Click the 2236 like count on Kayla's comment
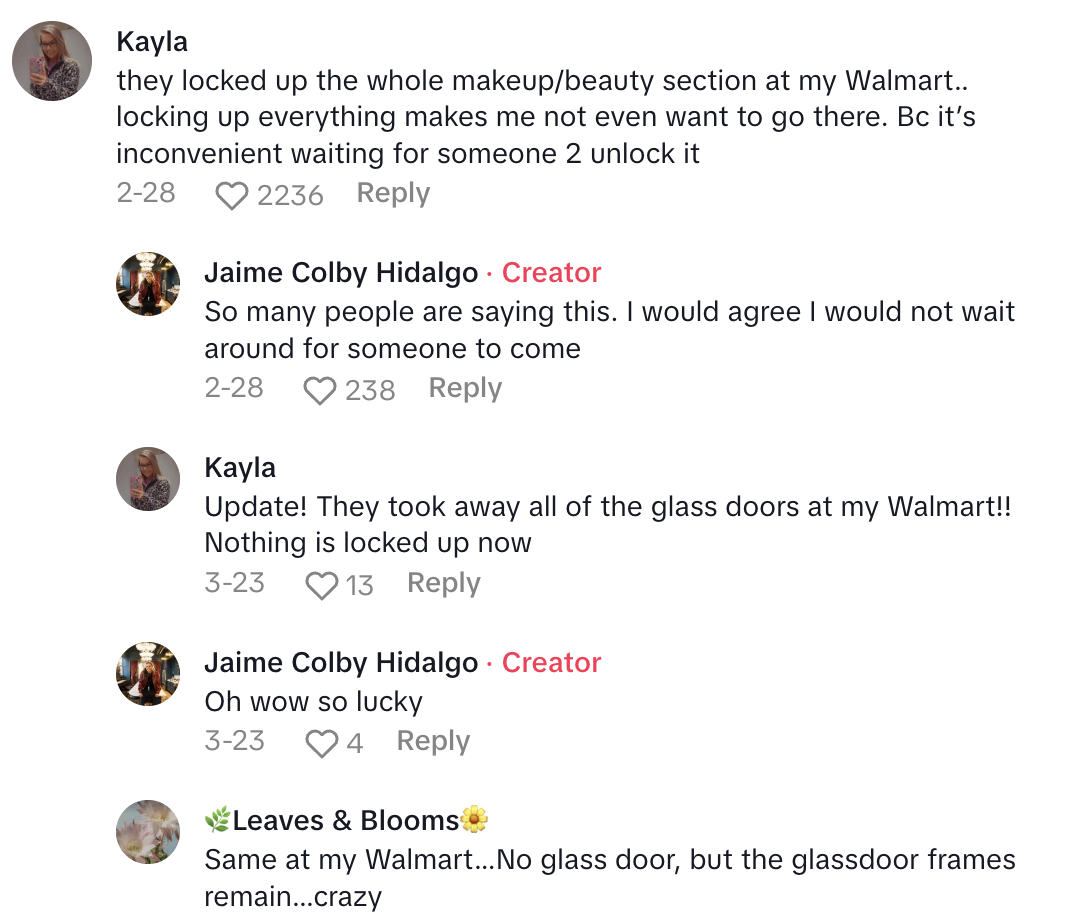 point(290,195)
